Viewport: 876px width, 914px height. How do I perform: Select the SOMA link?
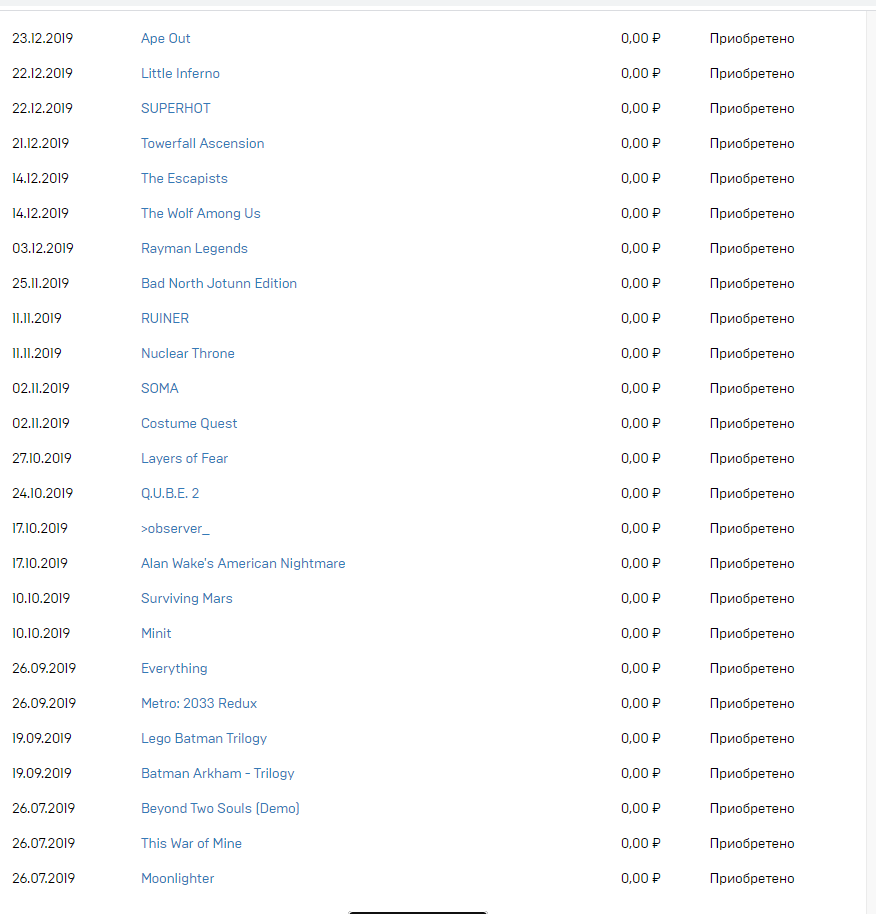pos(159,388)
